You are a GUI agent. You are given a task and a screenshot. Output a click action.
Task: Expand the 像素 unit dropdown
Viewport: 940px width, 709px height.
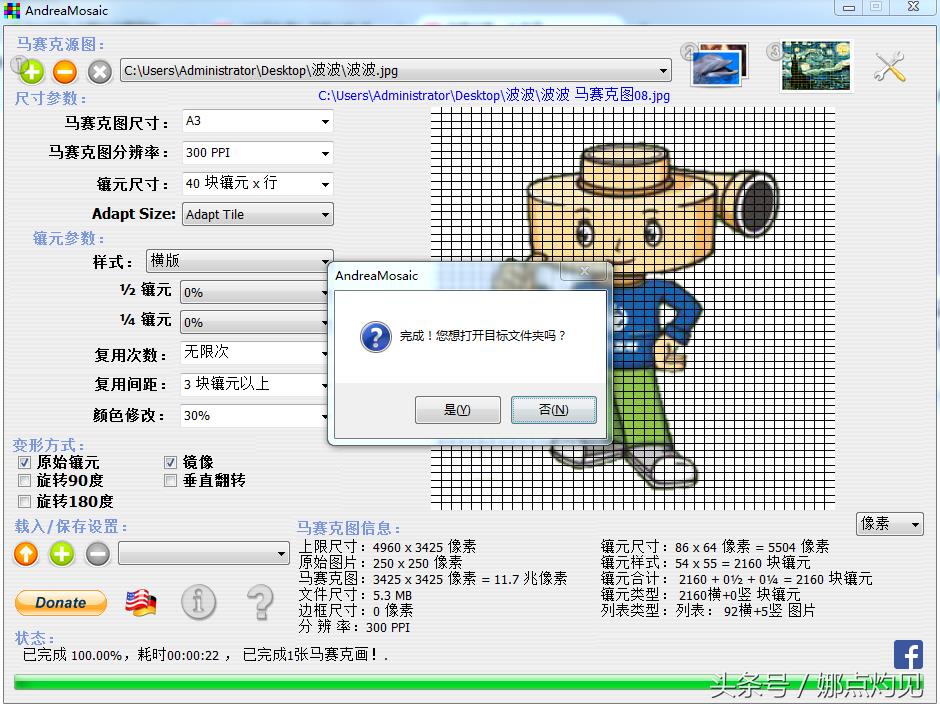point(889,524)
